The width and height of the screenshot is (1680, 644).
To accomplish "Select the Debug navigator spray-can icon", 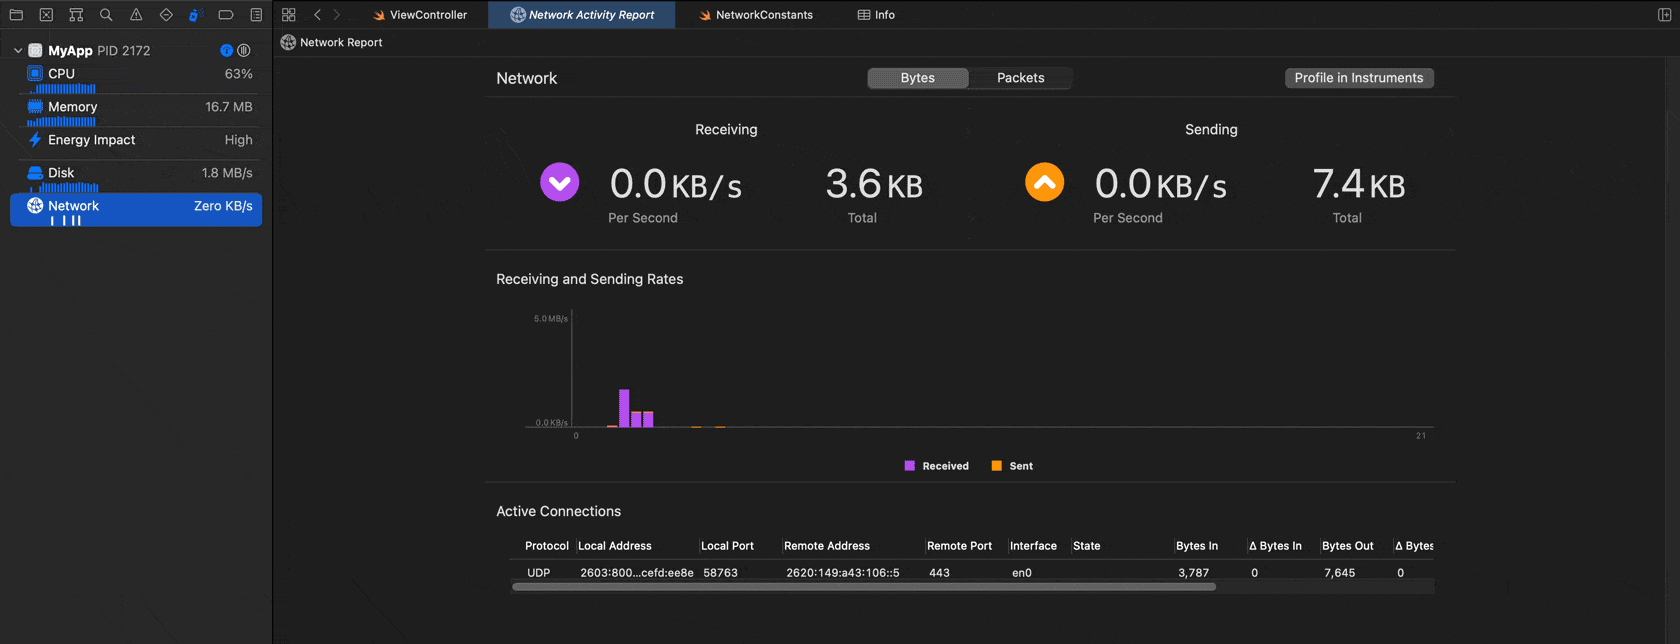I will click(196, 15).
